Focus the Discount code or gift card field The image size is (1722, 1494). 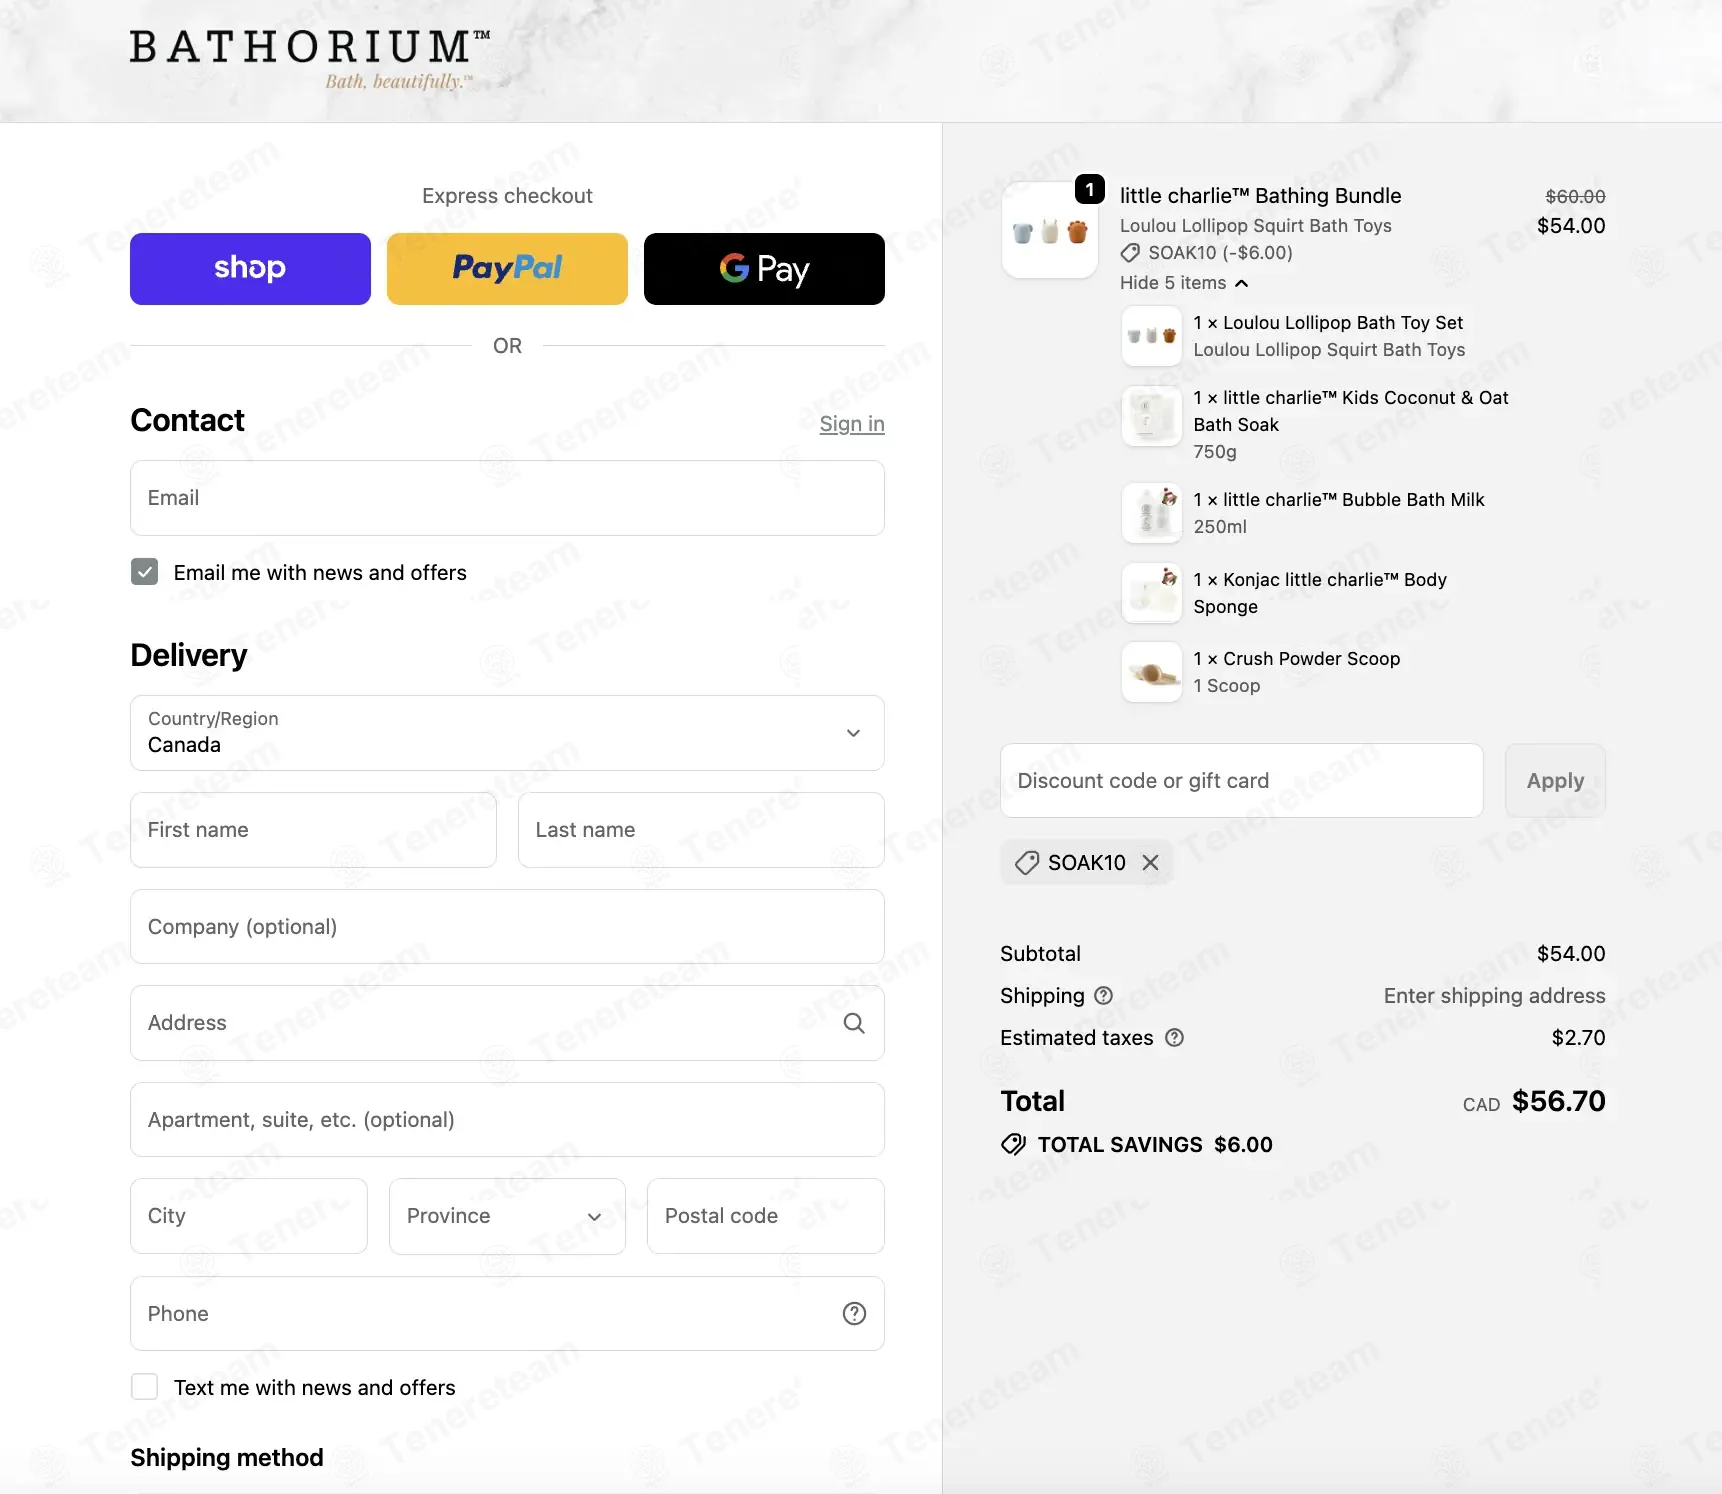(1242, 781)
